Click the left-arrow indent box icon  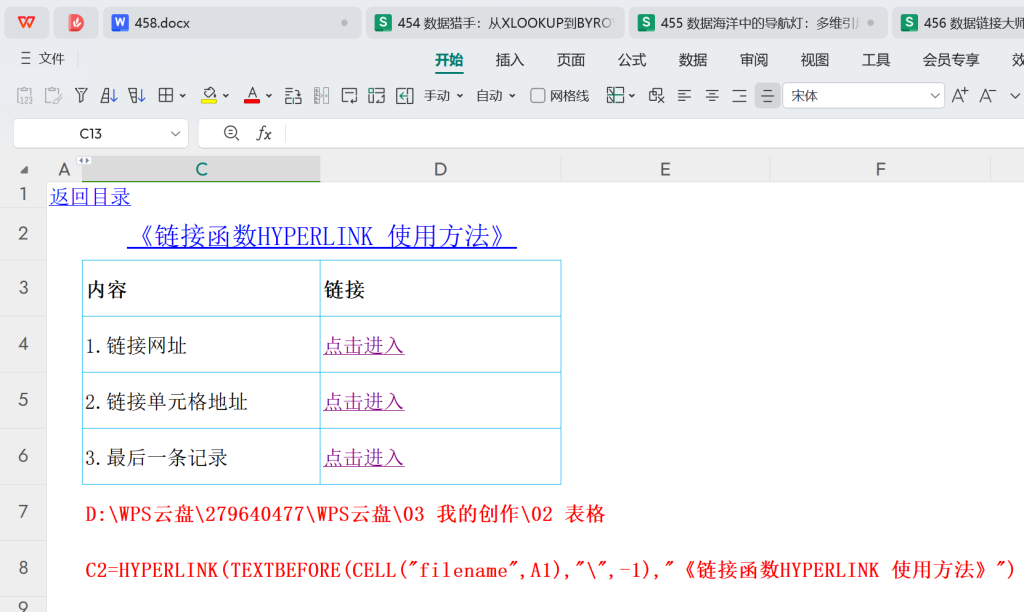coord(404,96)
